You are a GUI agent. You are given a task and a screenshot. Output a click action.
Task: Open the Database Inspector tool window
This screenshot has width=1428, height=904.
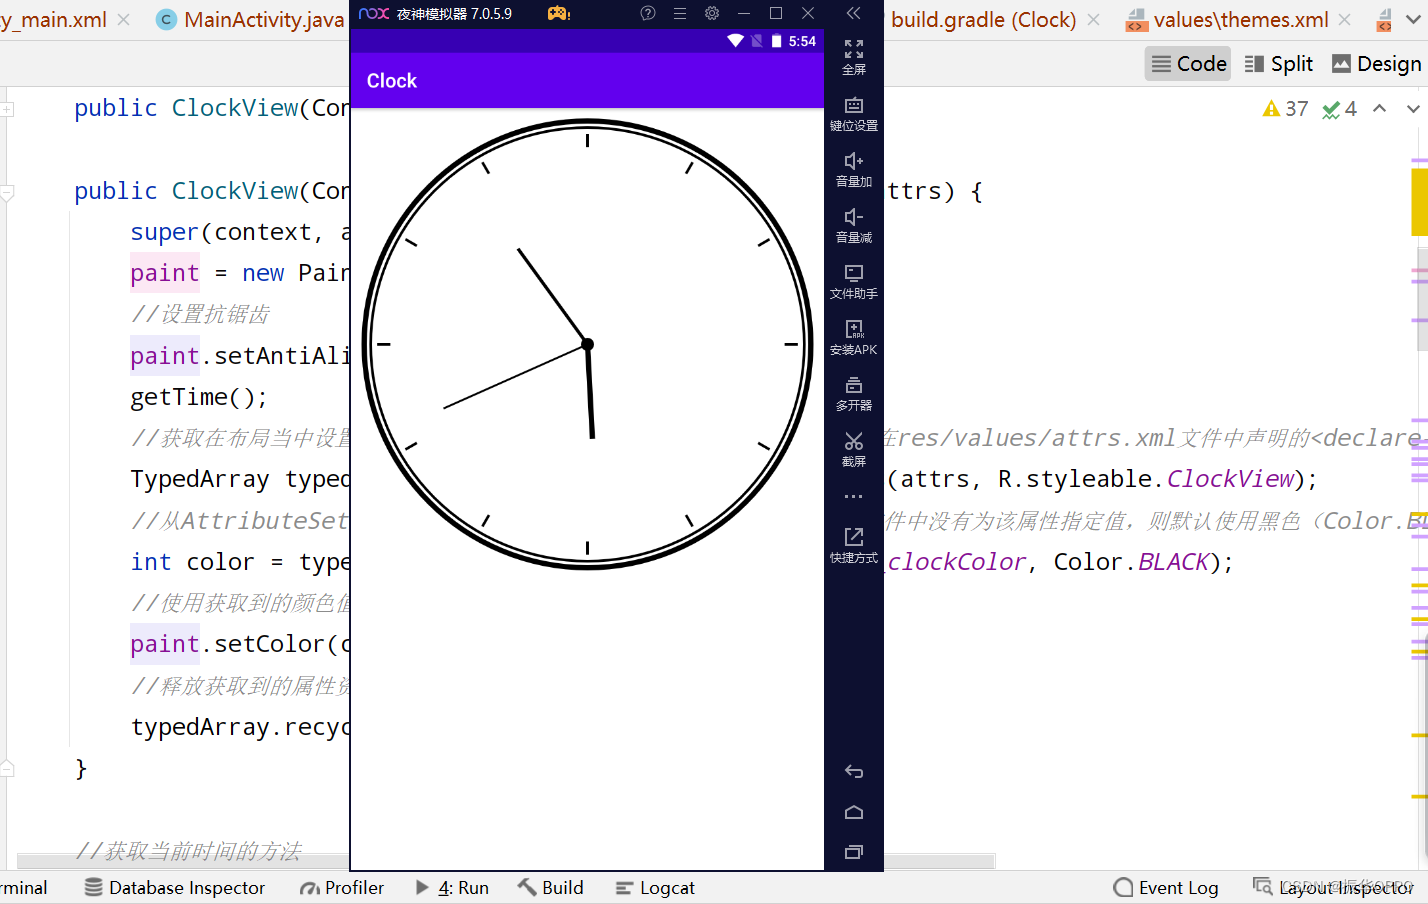[175, 888]
